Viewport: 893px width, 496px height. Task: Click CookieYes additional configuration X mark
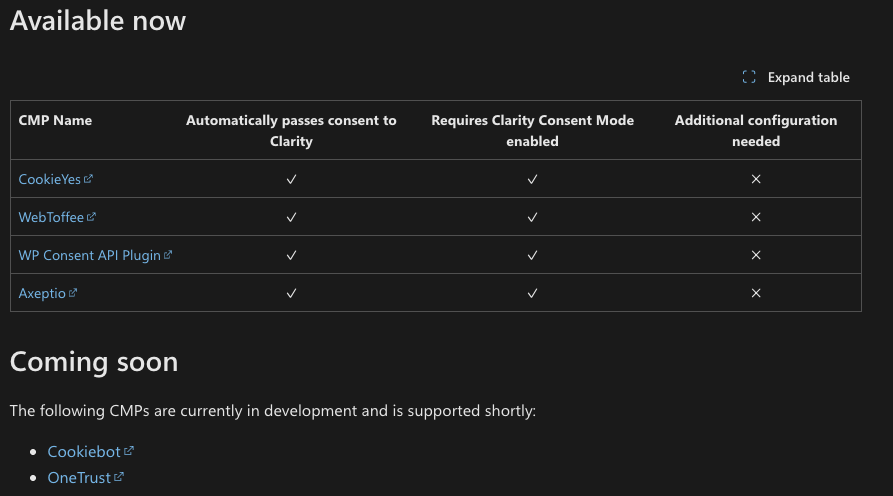tap(756, 179)
